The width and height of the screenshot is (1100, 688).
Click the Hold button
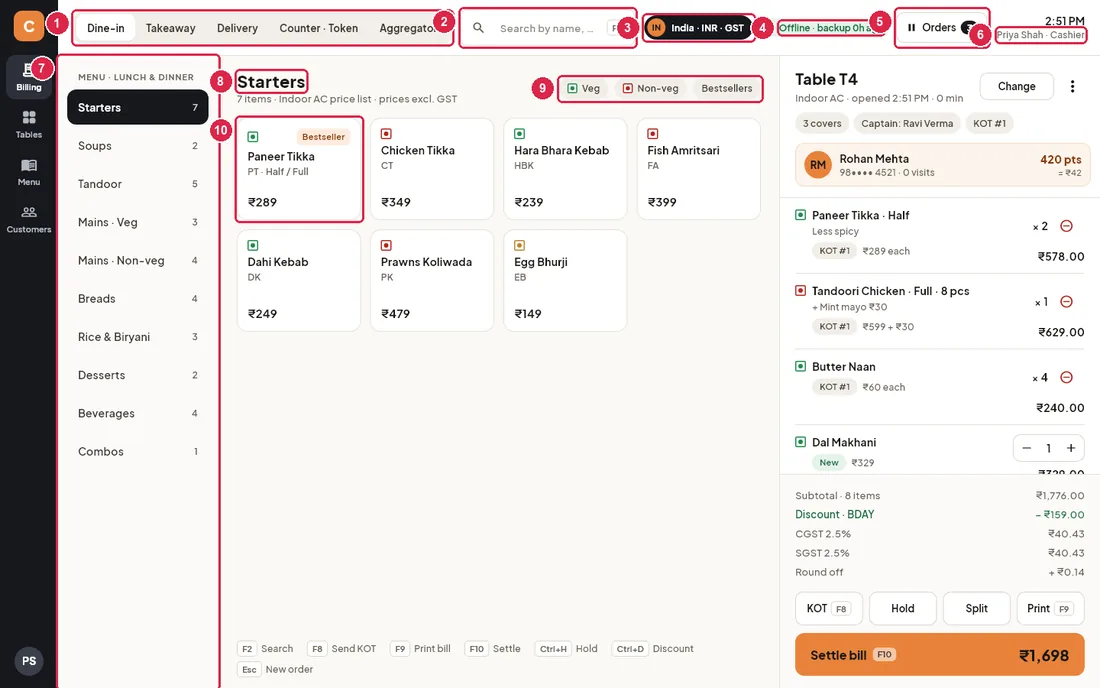(x=903, y=608)
